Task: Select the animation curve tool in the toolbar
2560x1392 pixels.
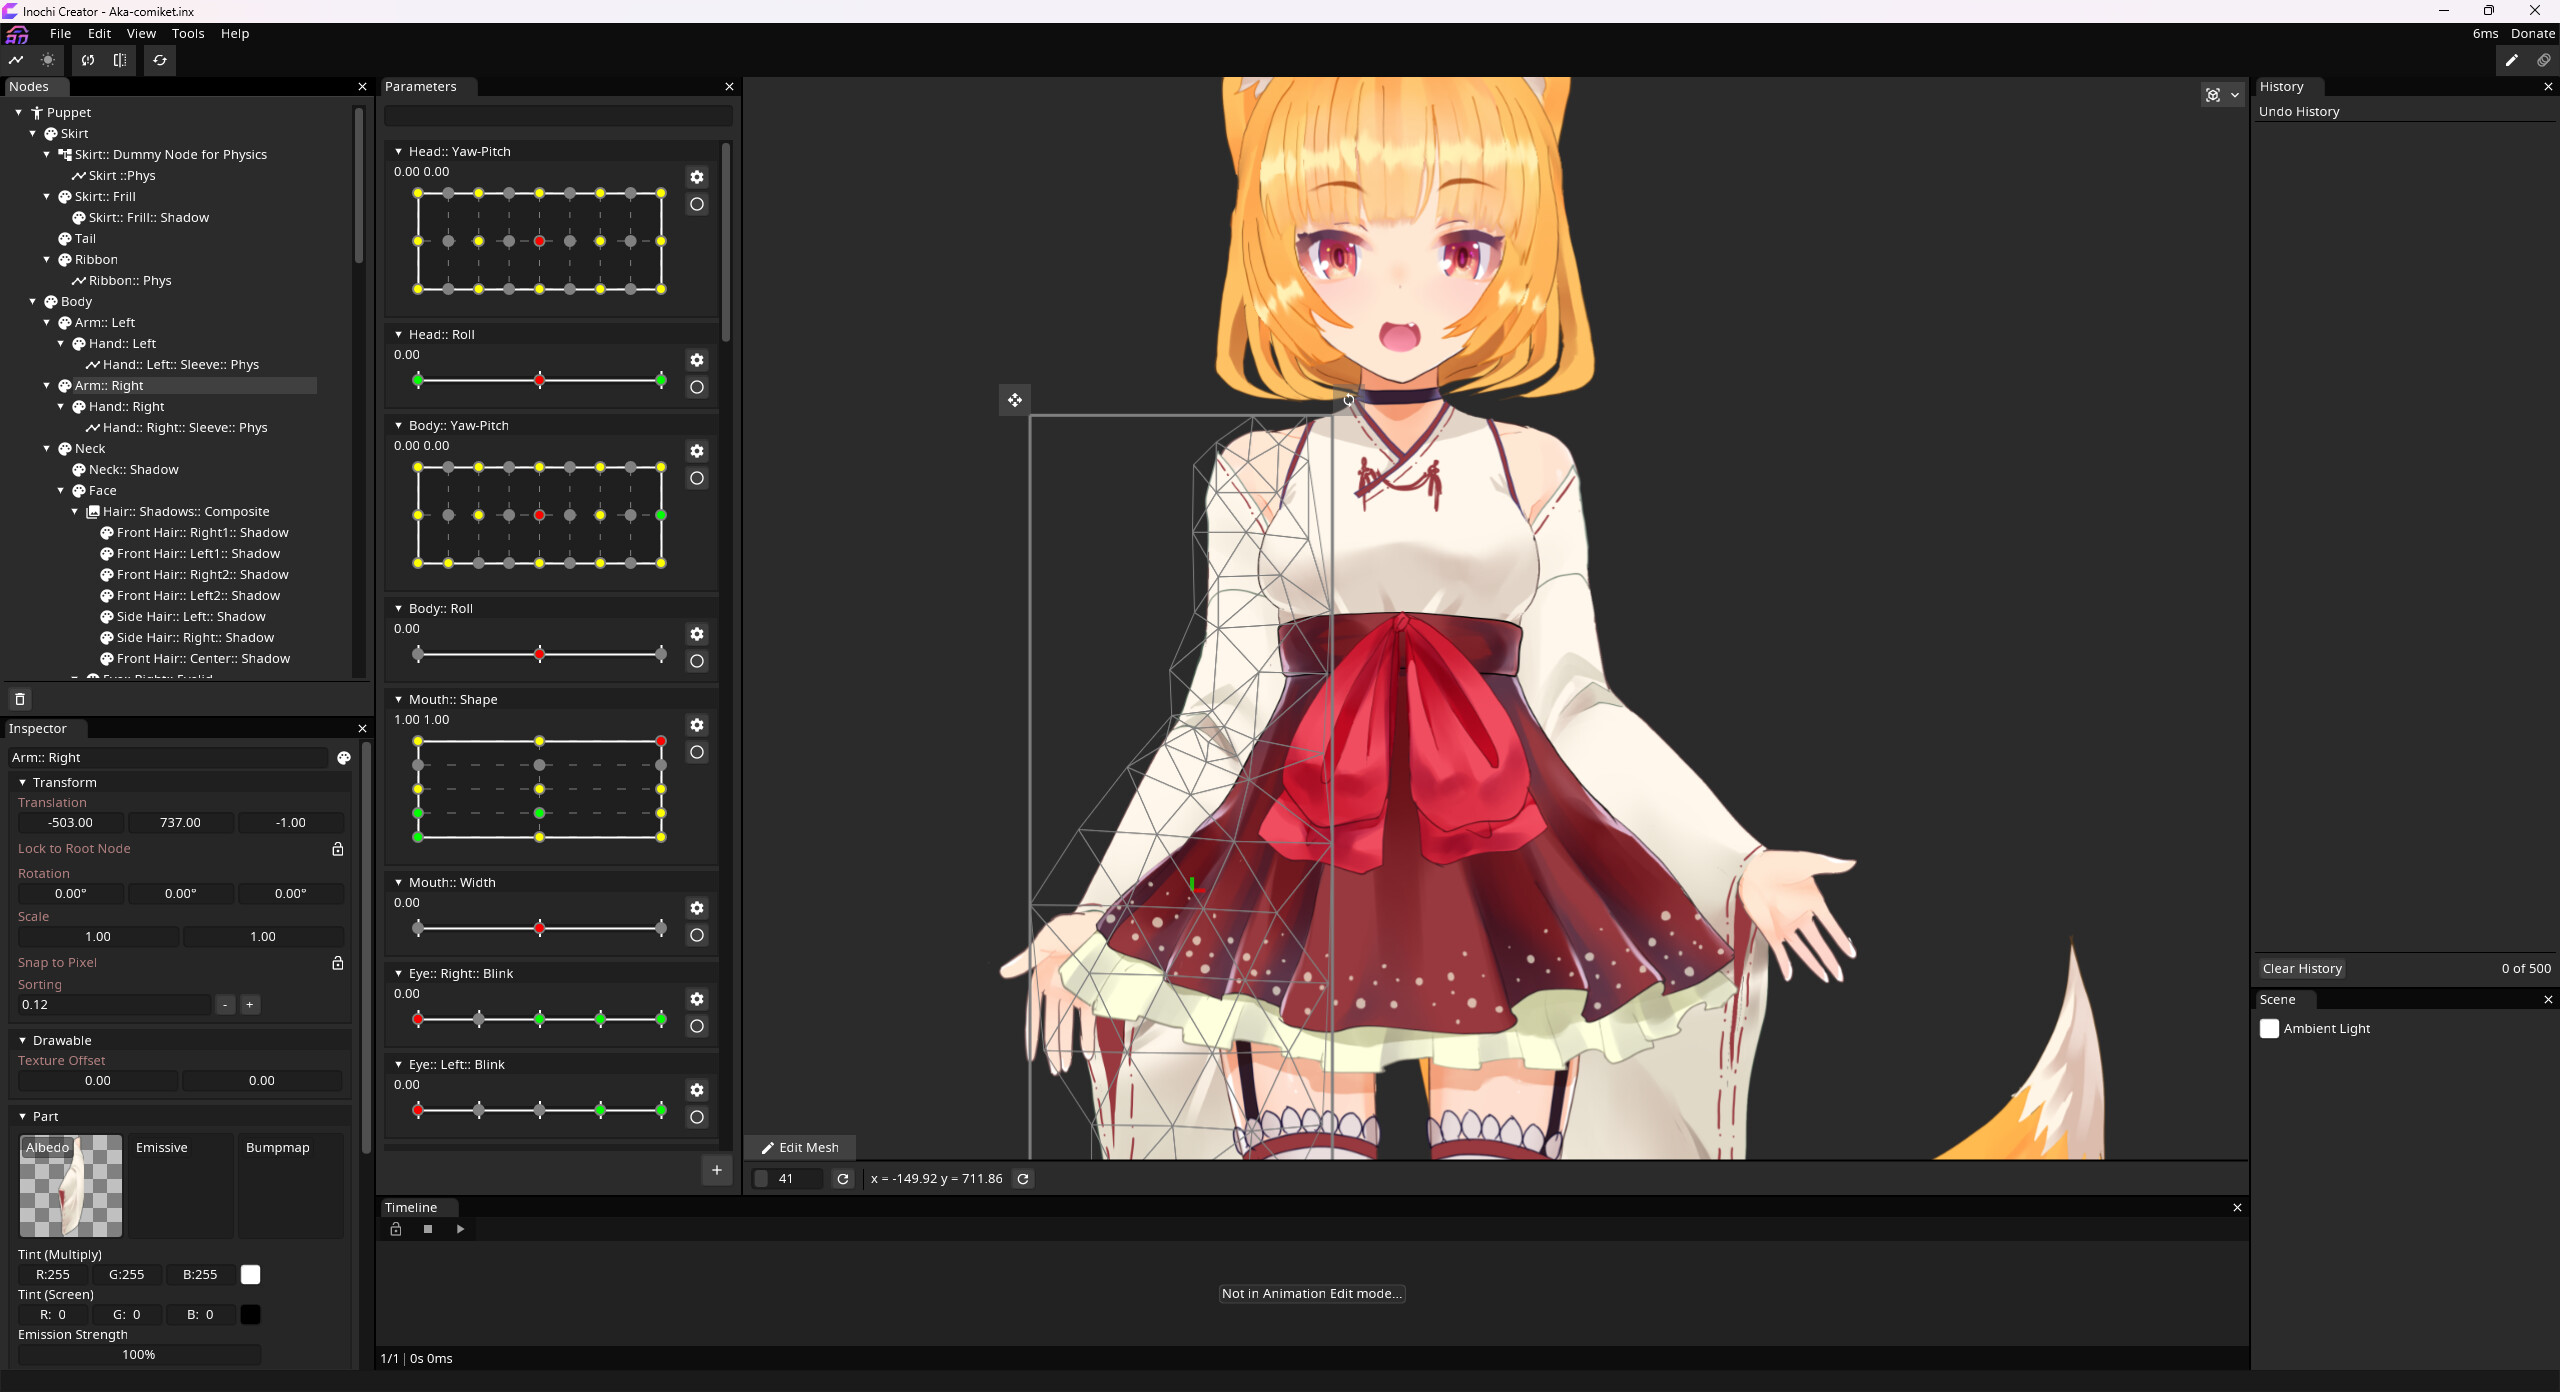Action: coord(16,60)
